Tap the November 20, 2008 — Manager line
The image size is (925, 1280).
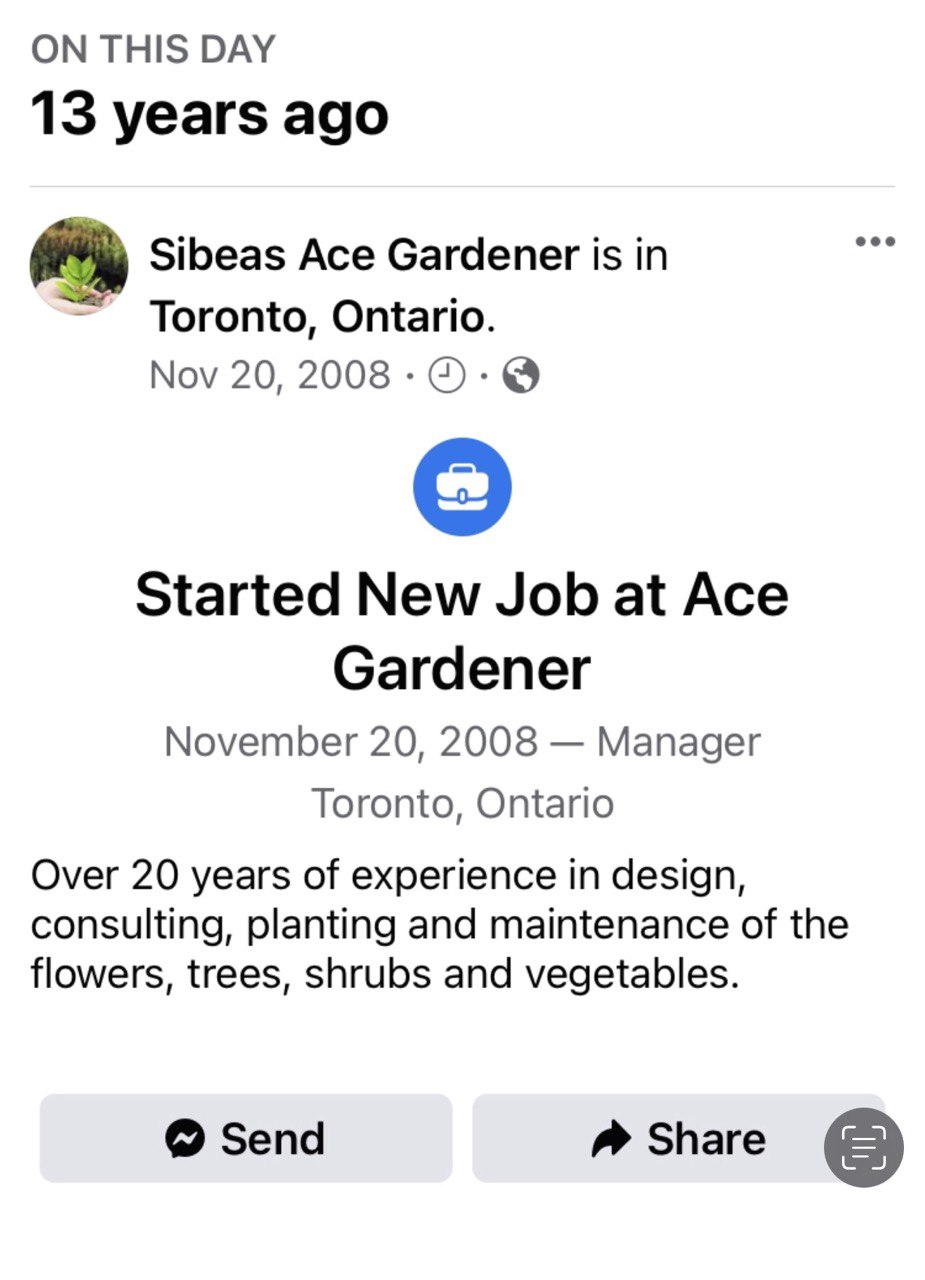[x=462, y=742]
